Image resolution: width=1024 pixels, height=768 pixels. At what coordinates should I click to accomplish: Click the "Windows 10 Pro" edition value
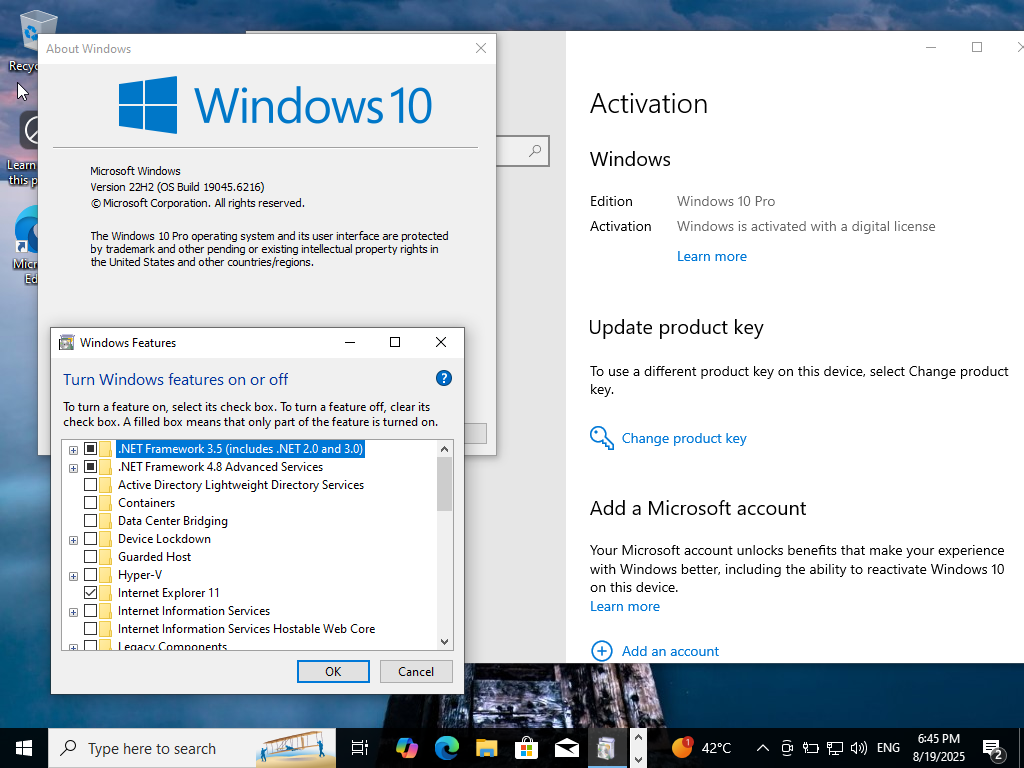click(x=726, y=201)
